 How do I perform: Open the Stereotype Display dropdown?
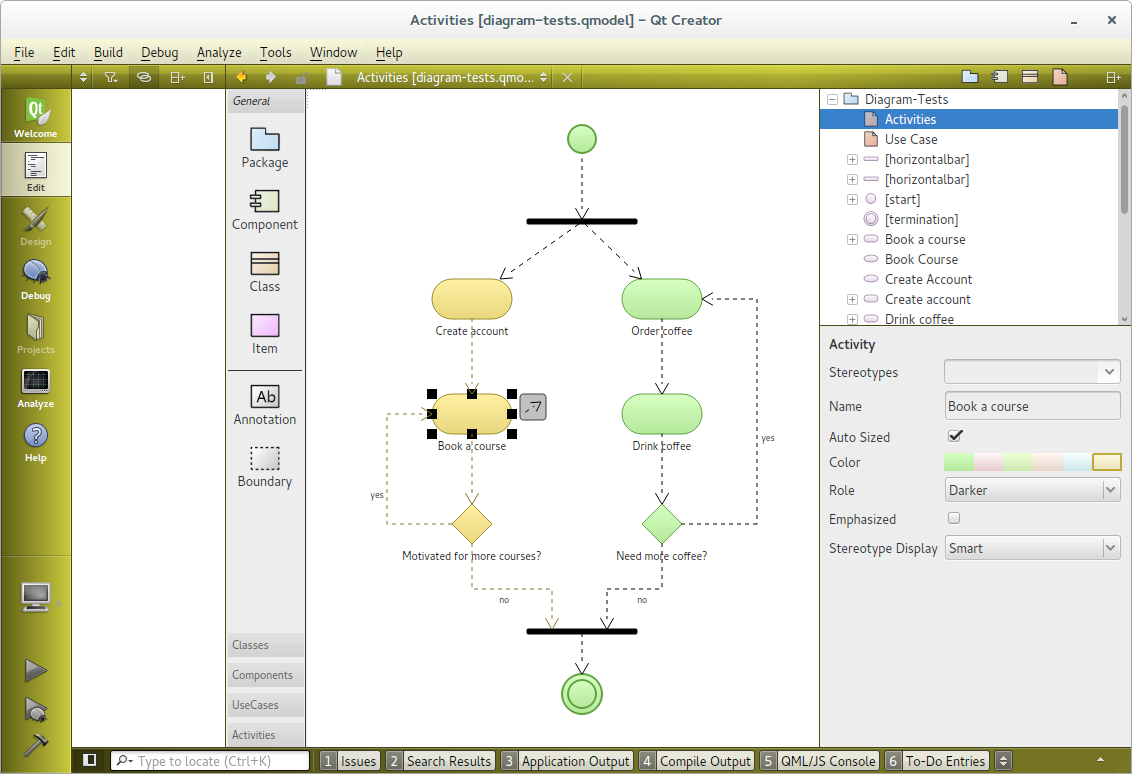[x=1032, y=548]
